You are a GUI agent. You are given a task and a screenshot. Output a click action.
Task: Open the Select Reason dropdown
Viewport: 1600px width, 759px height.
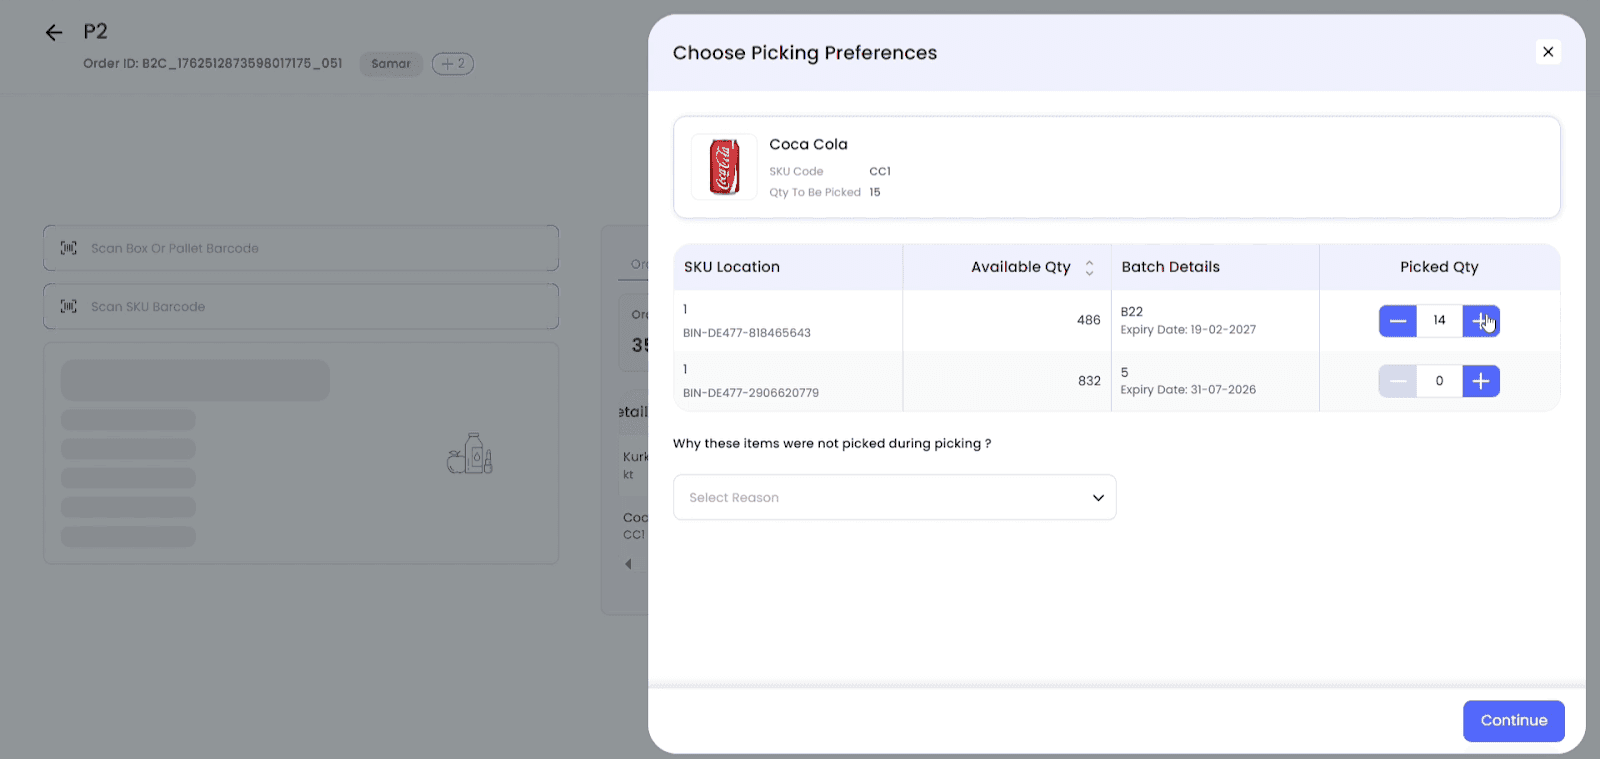894,497
